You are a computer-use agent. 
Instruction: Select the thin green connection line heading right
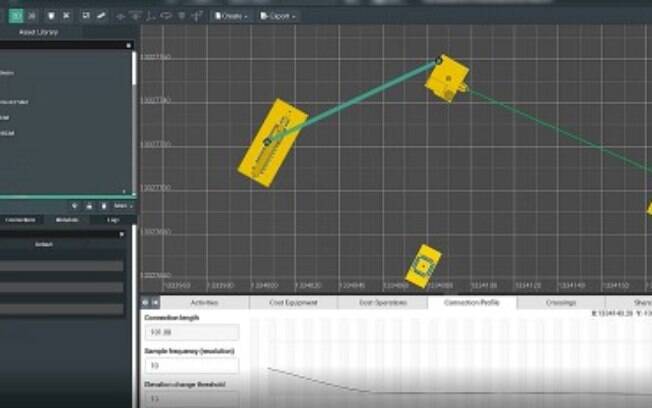pyautogui.click(x=557, y=129)
